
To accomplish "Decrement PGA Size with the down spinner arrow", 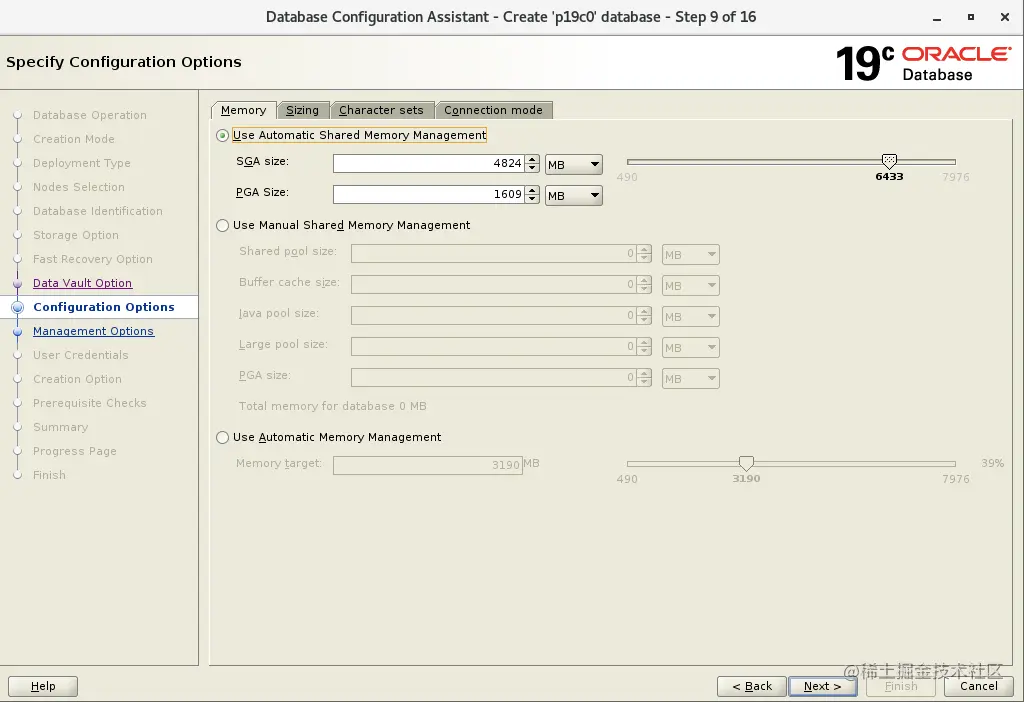I will click(x=532, y=199).
